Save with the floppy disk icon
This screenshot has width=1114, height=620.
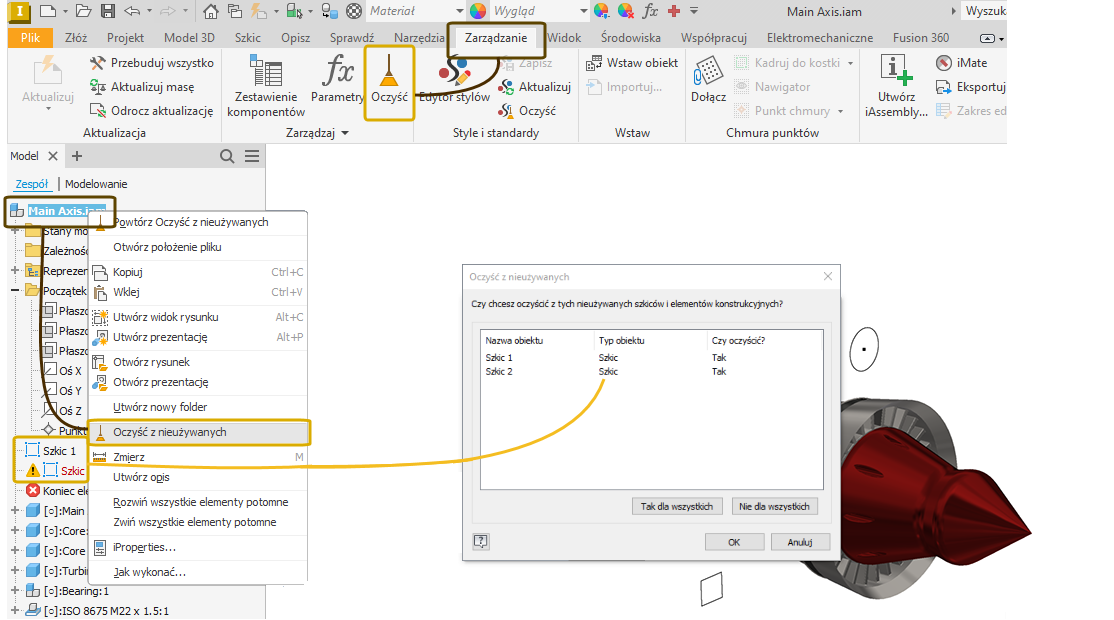(107, 11)
